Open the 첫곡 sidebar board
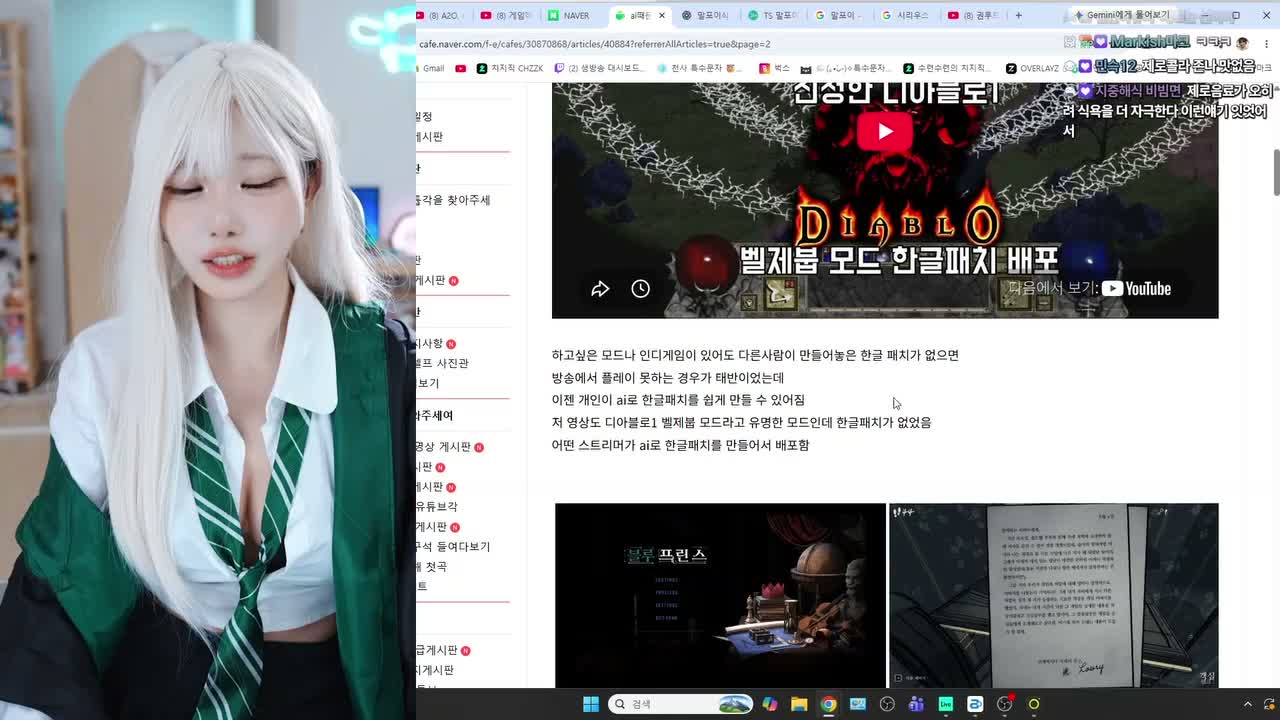The height and width of the screenshot is (720, 1280). coord(432,567)
